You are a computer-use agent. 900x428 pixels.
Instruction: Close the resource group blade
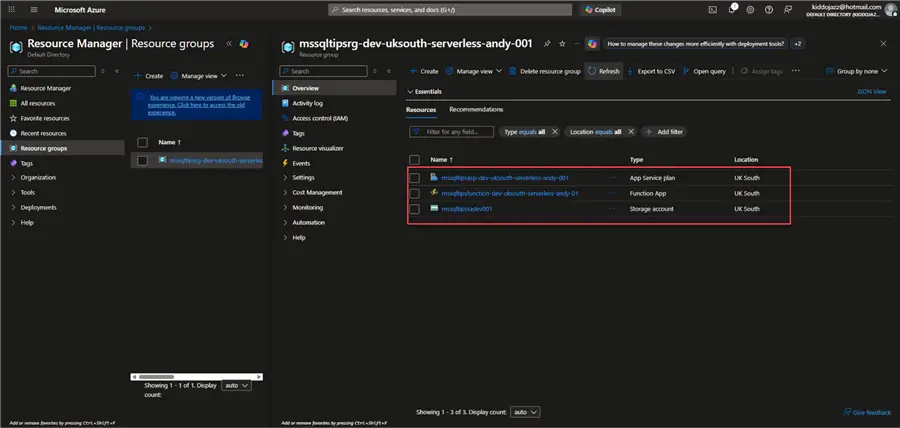point(883,44)
